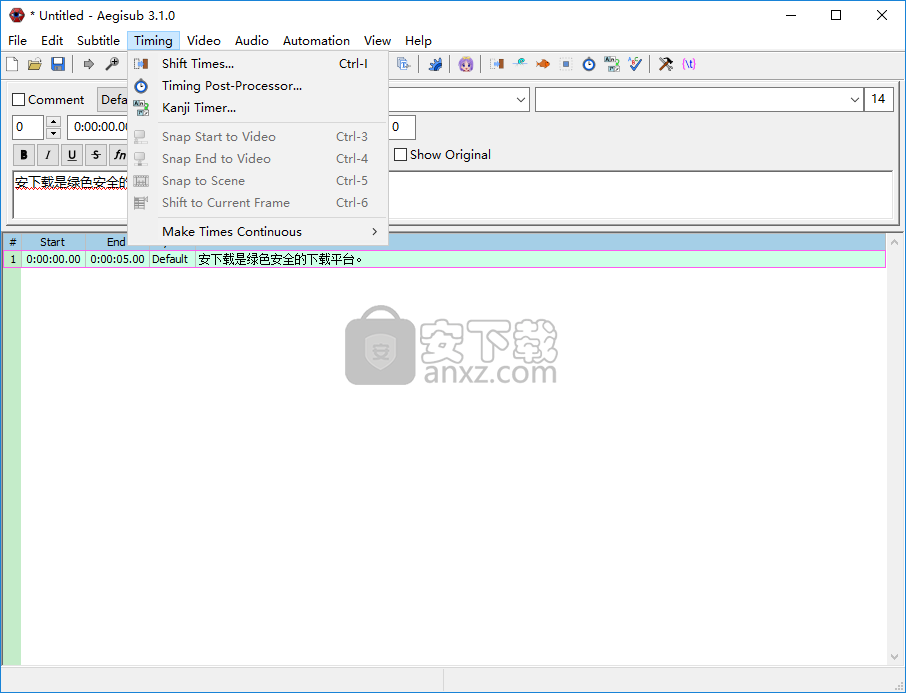Click Shift Times toolbar icon
Viewport: 906px width, 693px height.
(x=497, y=64)
